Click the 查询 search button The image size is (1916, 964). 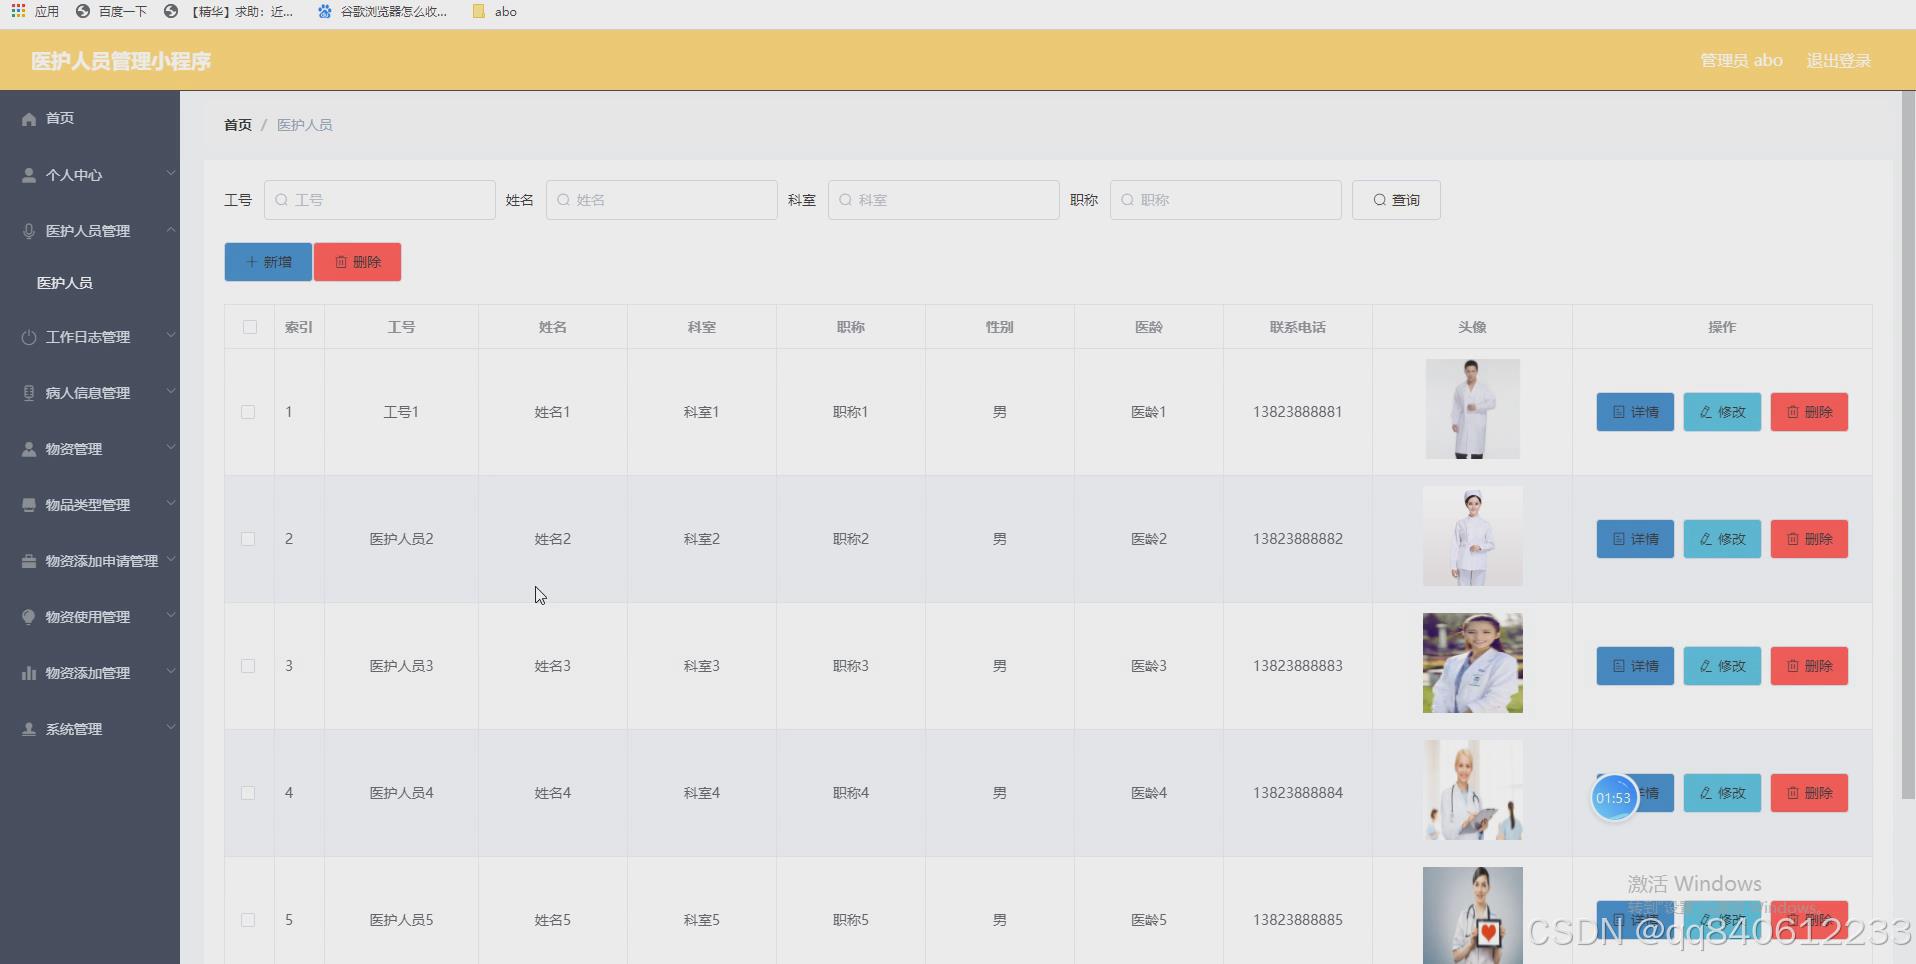[x=1396, y=200]
